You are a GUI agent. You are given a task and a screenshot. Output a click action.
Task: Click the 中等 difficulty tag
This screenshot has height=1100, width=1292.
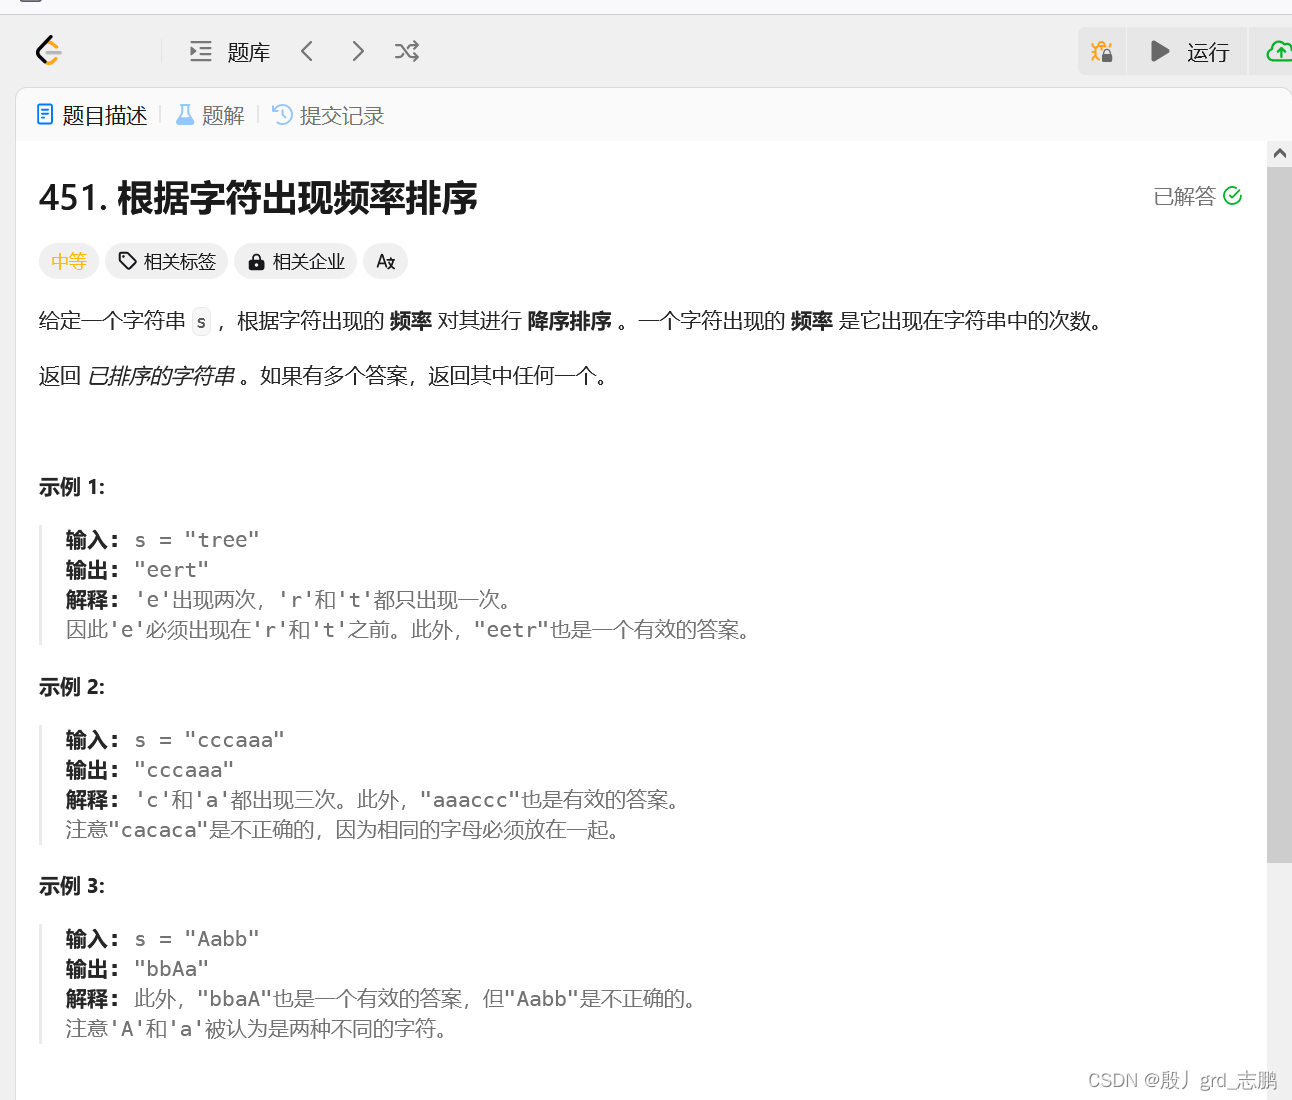(x=69, y=262)
